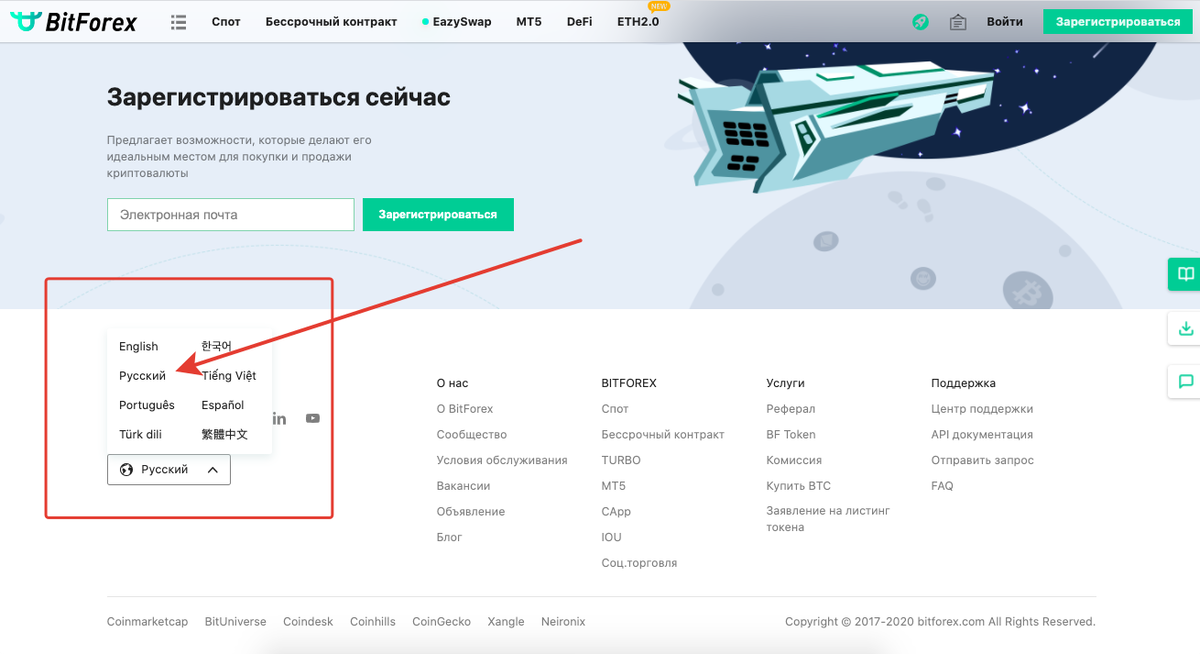
Task: Open footer Спот link under BITFOREX
Action: coord(615,409)
